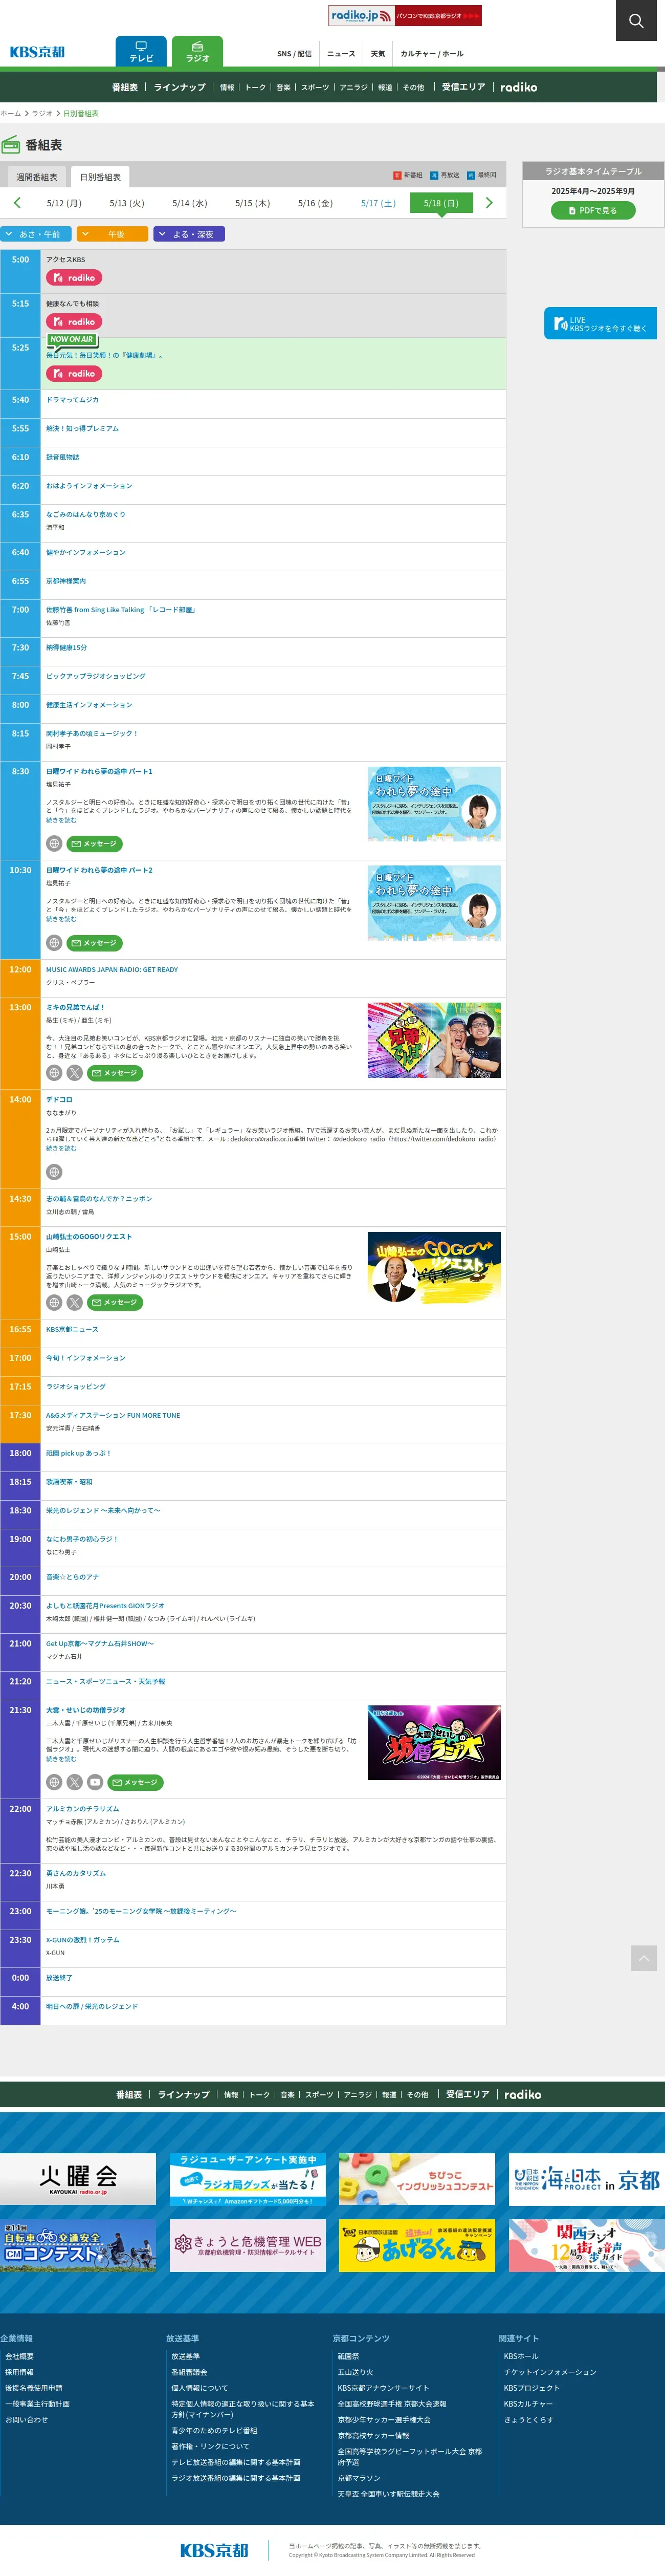Open X icon for 山崎弘士のGOGOリクエスト
The width and height of the screenshot is (665, 2576).
coord(75,1302)
